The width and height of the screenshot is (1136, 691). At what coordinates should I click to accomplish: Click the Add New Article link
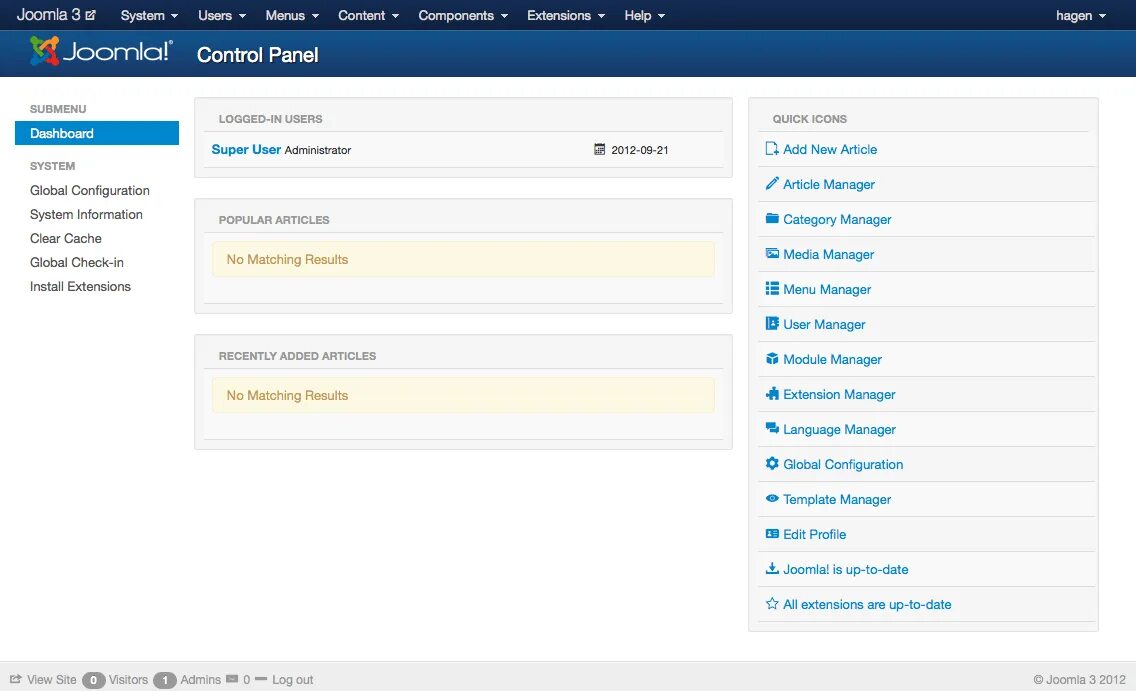tap(830, 149)
